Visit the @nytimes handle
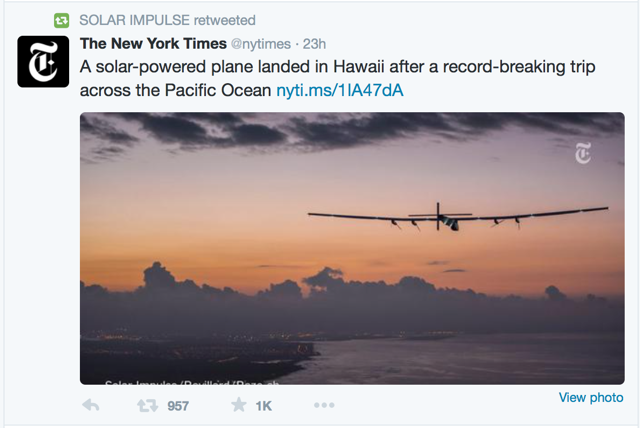 pyautogui.click(x=261, y=44)
